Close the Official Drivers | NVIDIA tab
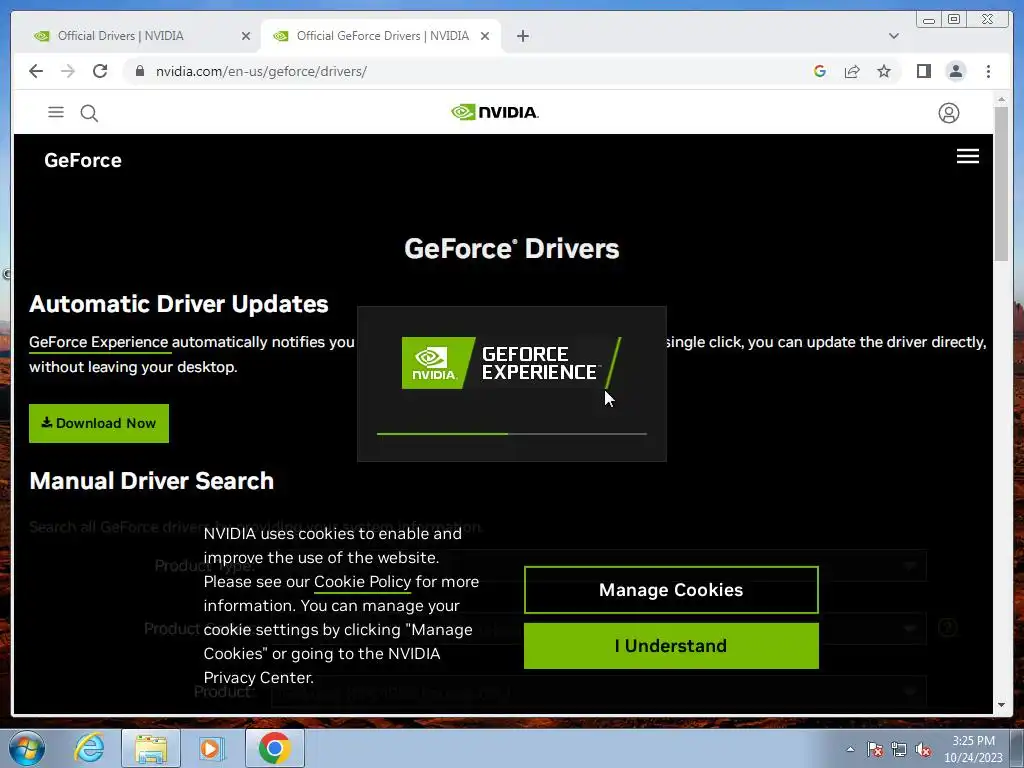 point(246,36)
